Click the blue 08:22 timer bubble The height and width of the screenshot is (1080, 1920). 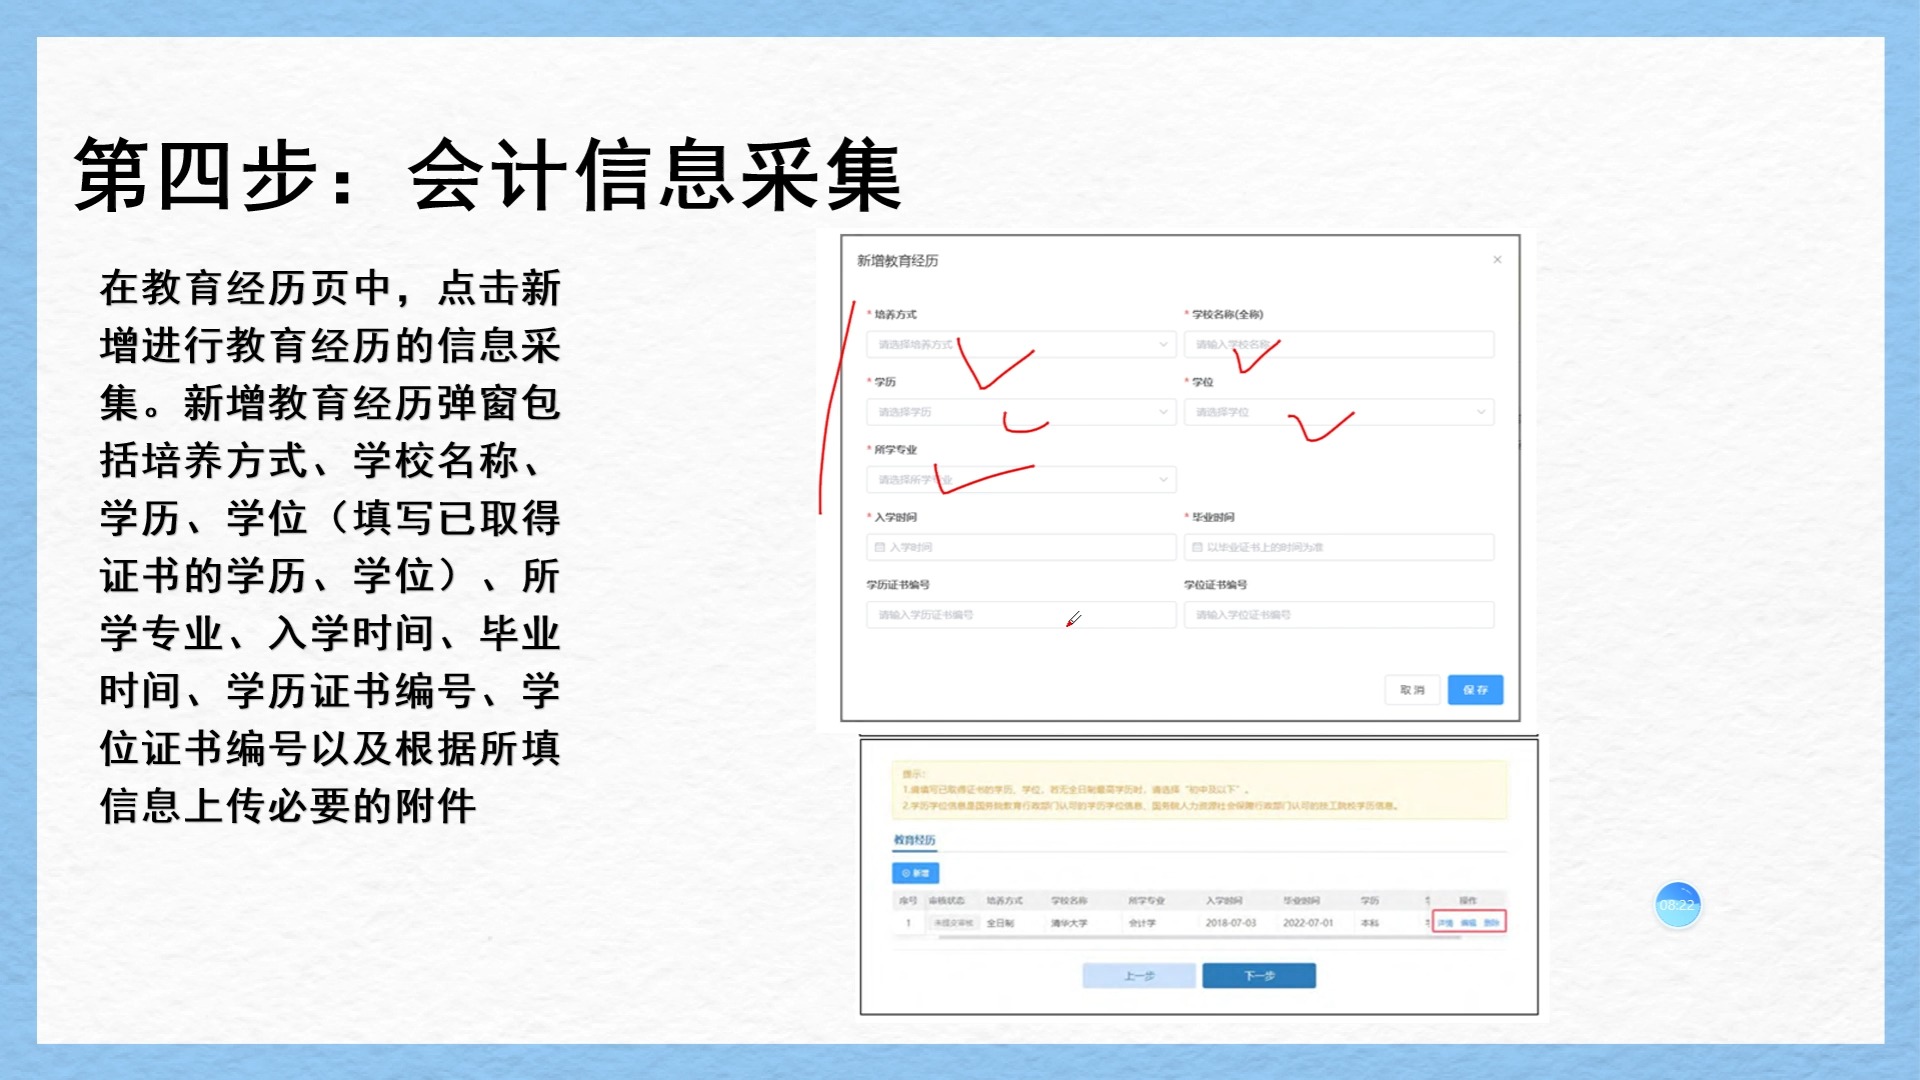(x=1677, y=905)
